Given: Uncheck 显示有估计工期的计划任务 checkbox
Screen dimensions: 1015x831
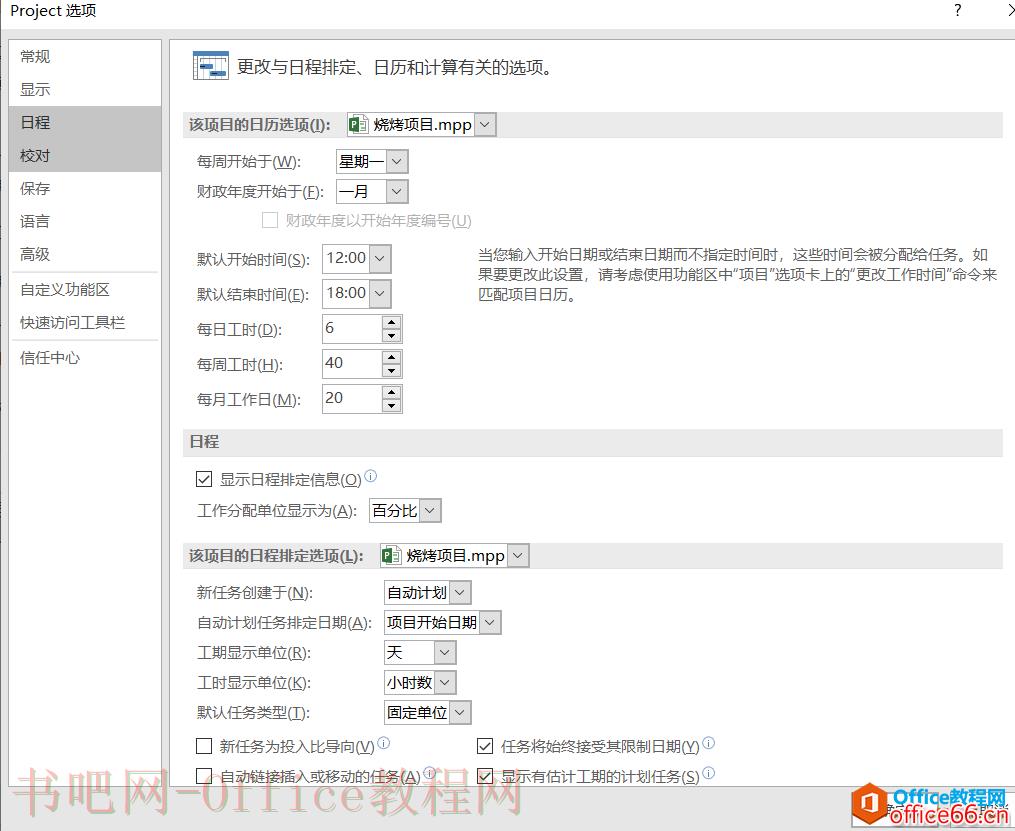Looking at the screenshot, I should pos(485,776).
